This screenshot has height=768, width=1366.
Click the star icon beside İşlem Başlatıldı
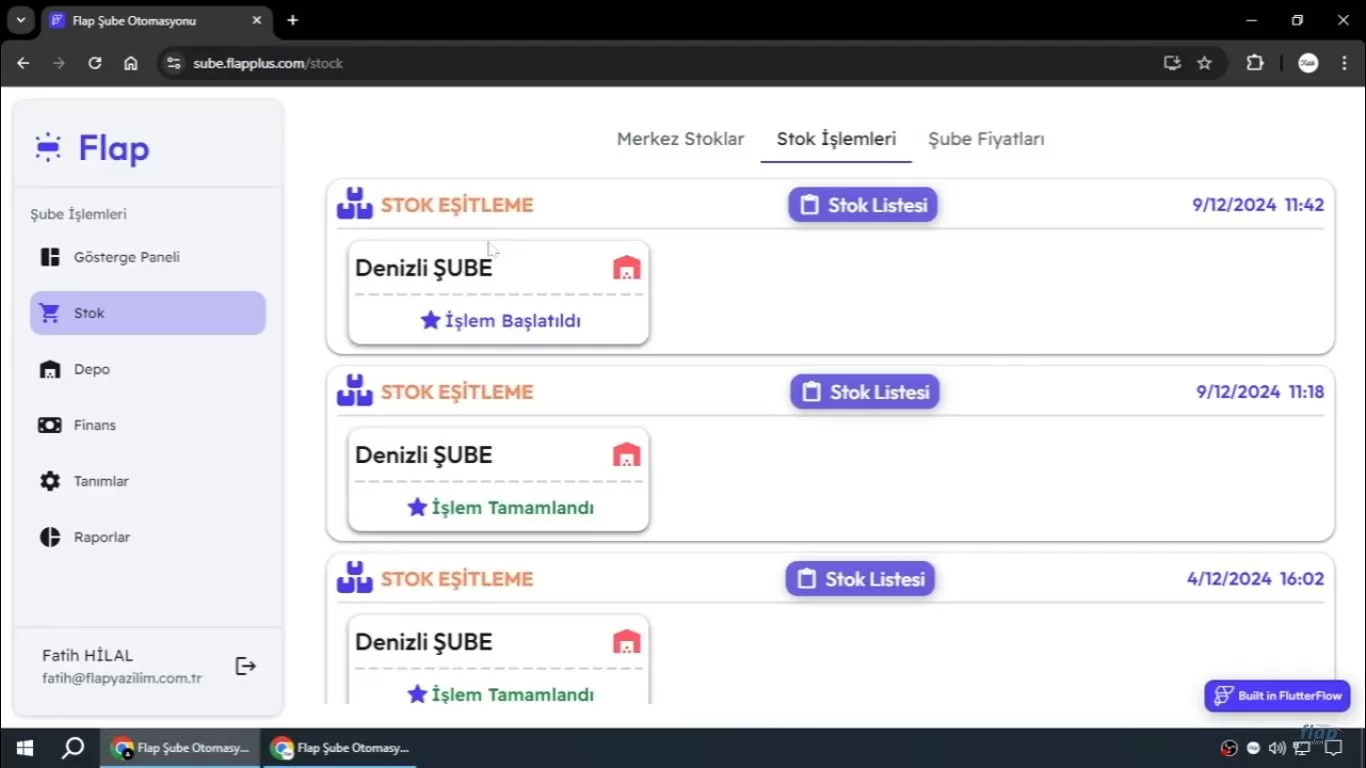[430, 320]
